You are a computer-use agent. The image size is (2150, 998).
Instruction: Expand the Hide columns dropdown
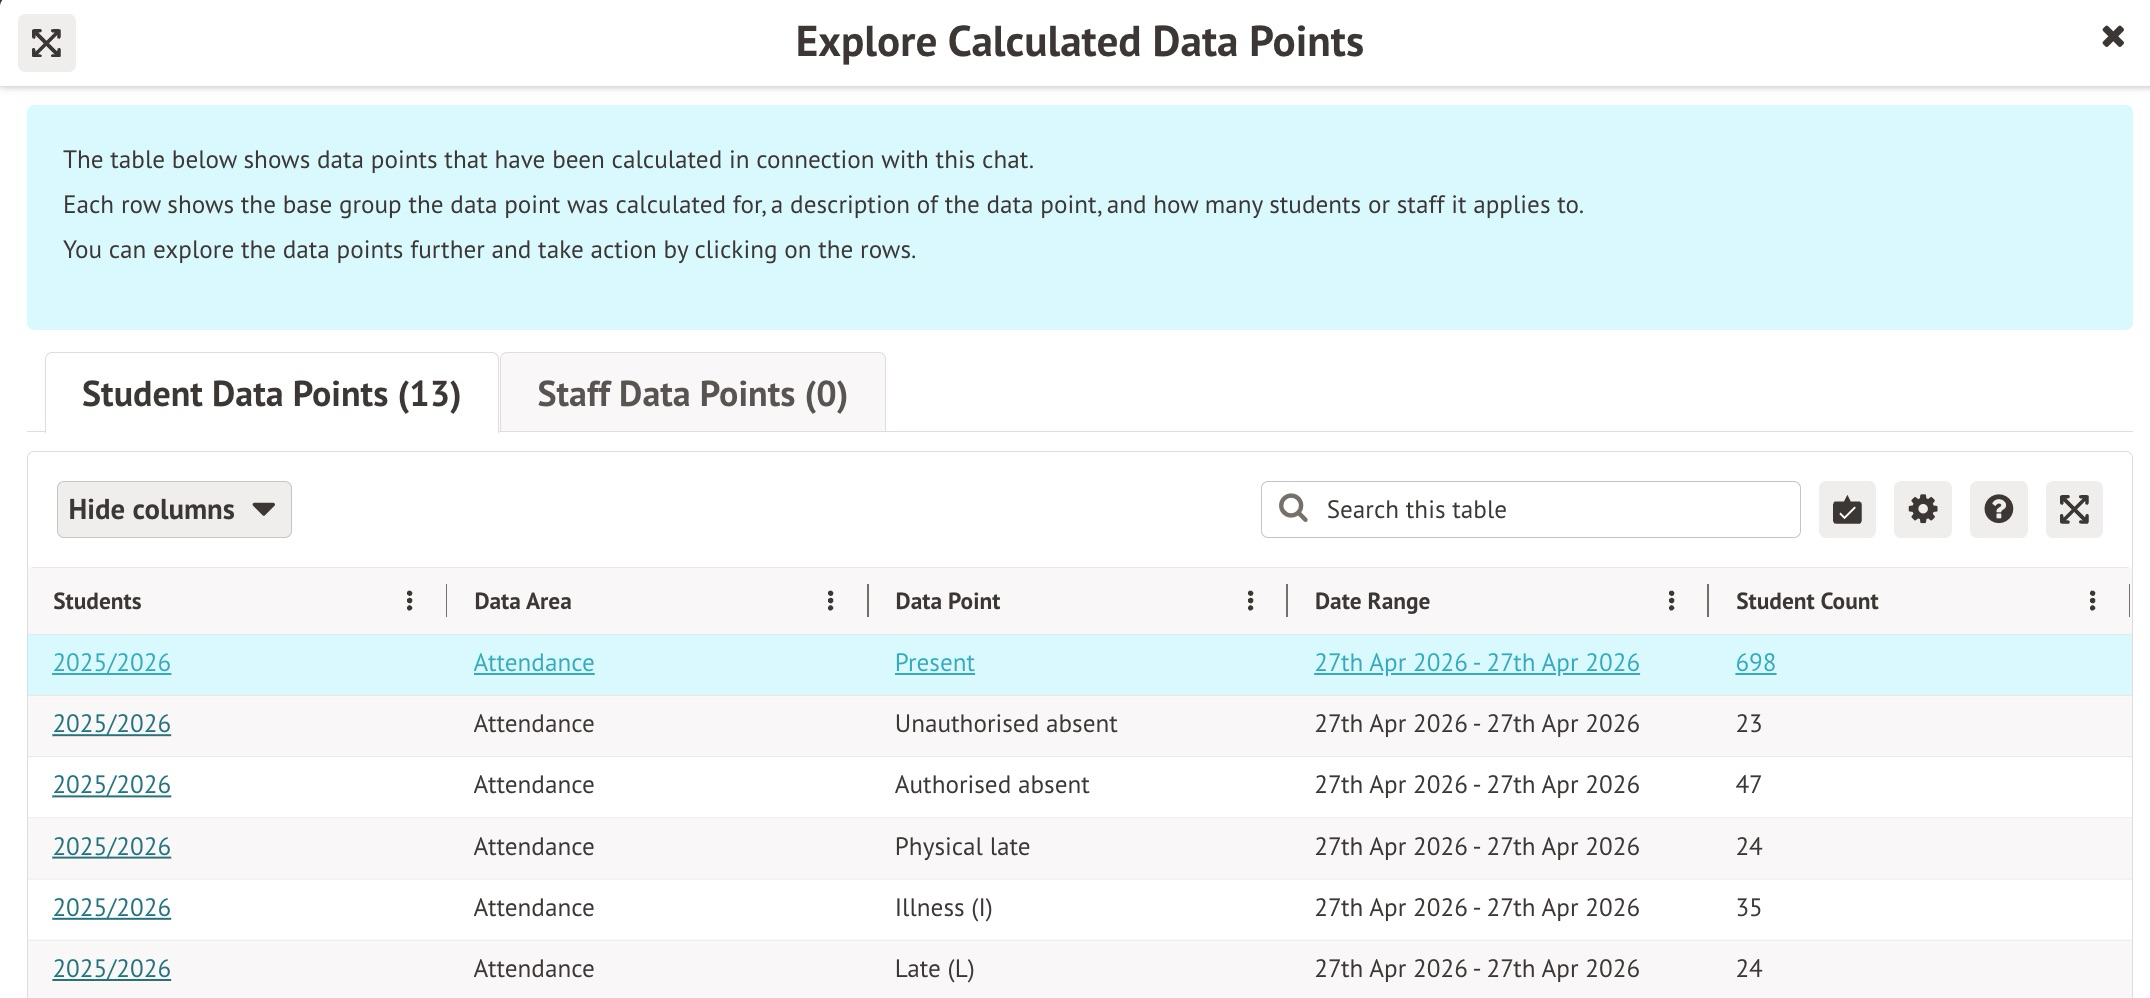(x=174, y=510)
